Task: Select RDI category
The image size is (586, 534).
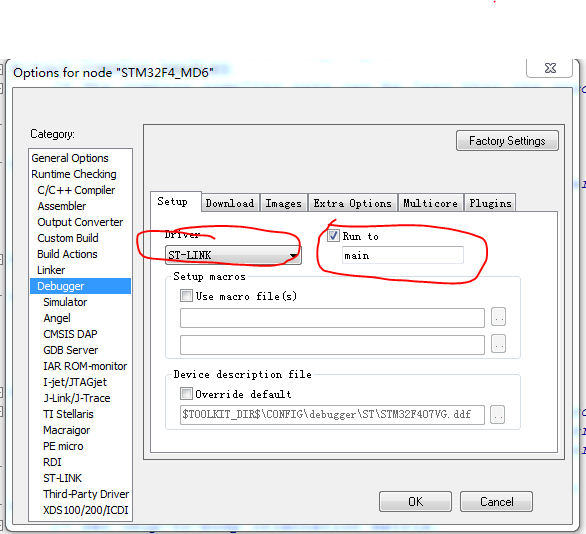Action: 52,462
